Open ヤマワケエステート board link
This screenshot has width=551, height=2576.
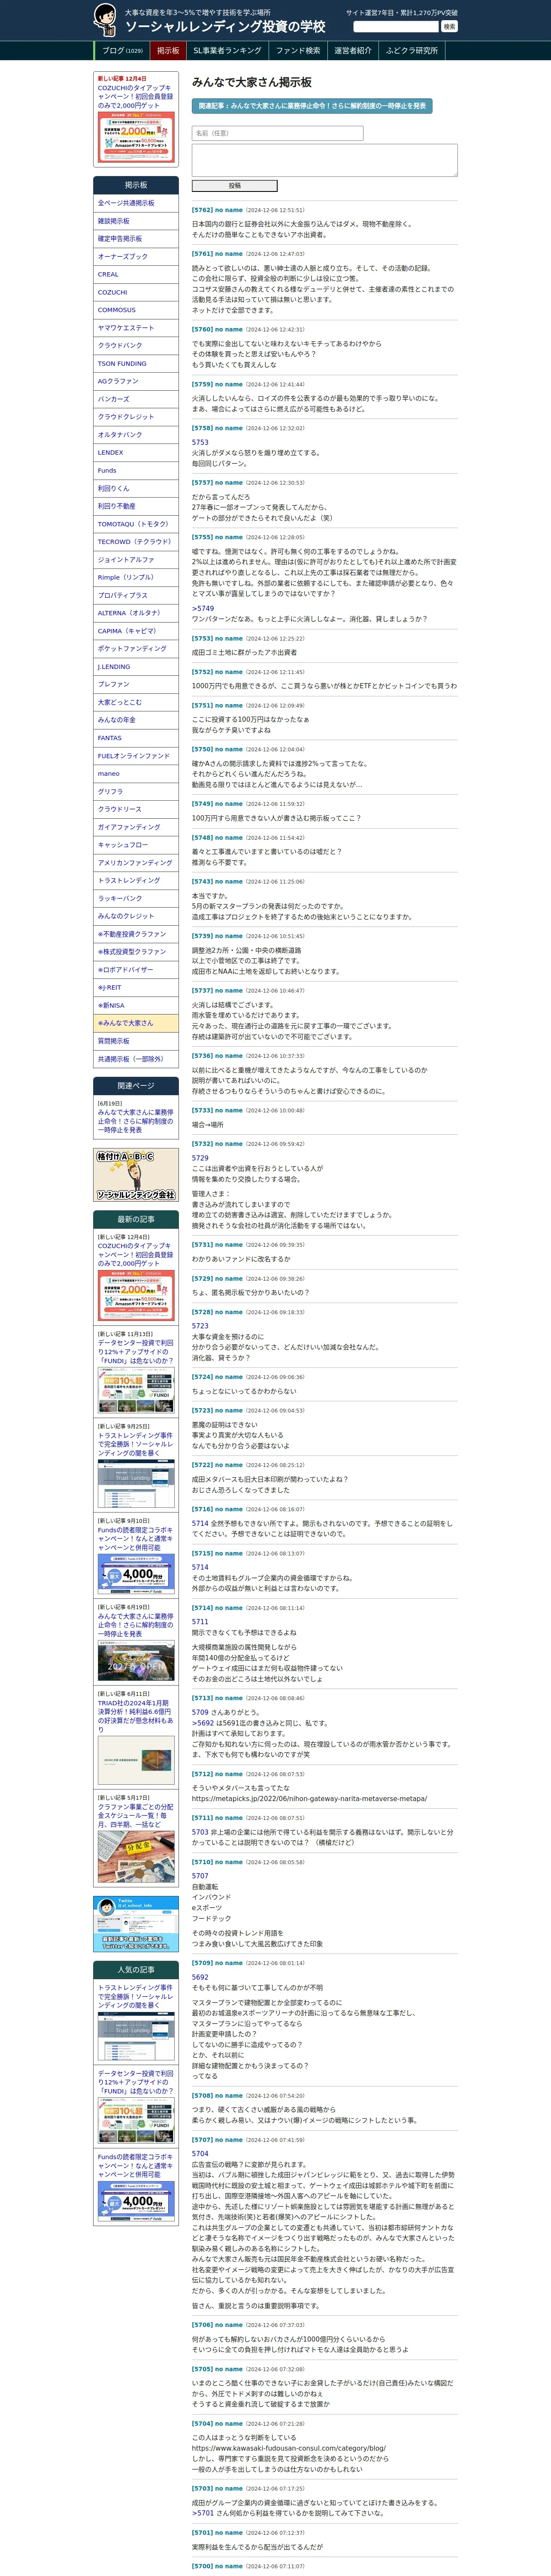pyautogui.click(x=136, y=328)
